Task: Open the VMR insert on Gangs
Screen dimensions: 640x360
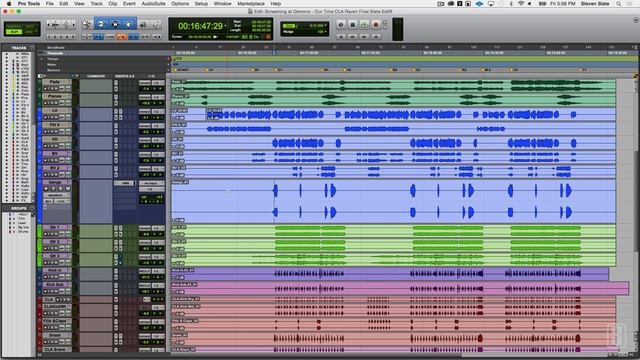Action: point(125,183)
